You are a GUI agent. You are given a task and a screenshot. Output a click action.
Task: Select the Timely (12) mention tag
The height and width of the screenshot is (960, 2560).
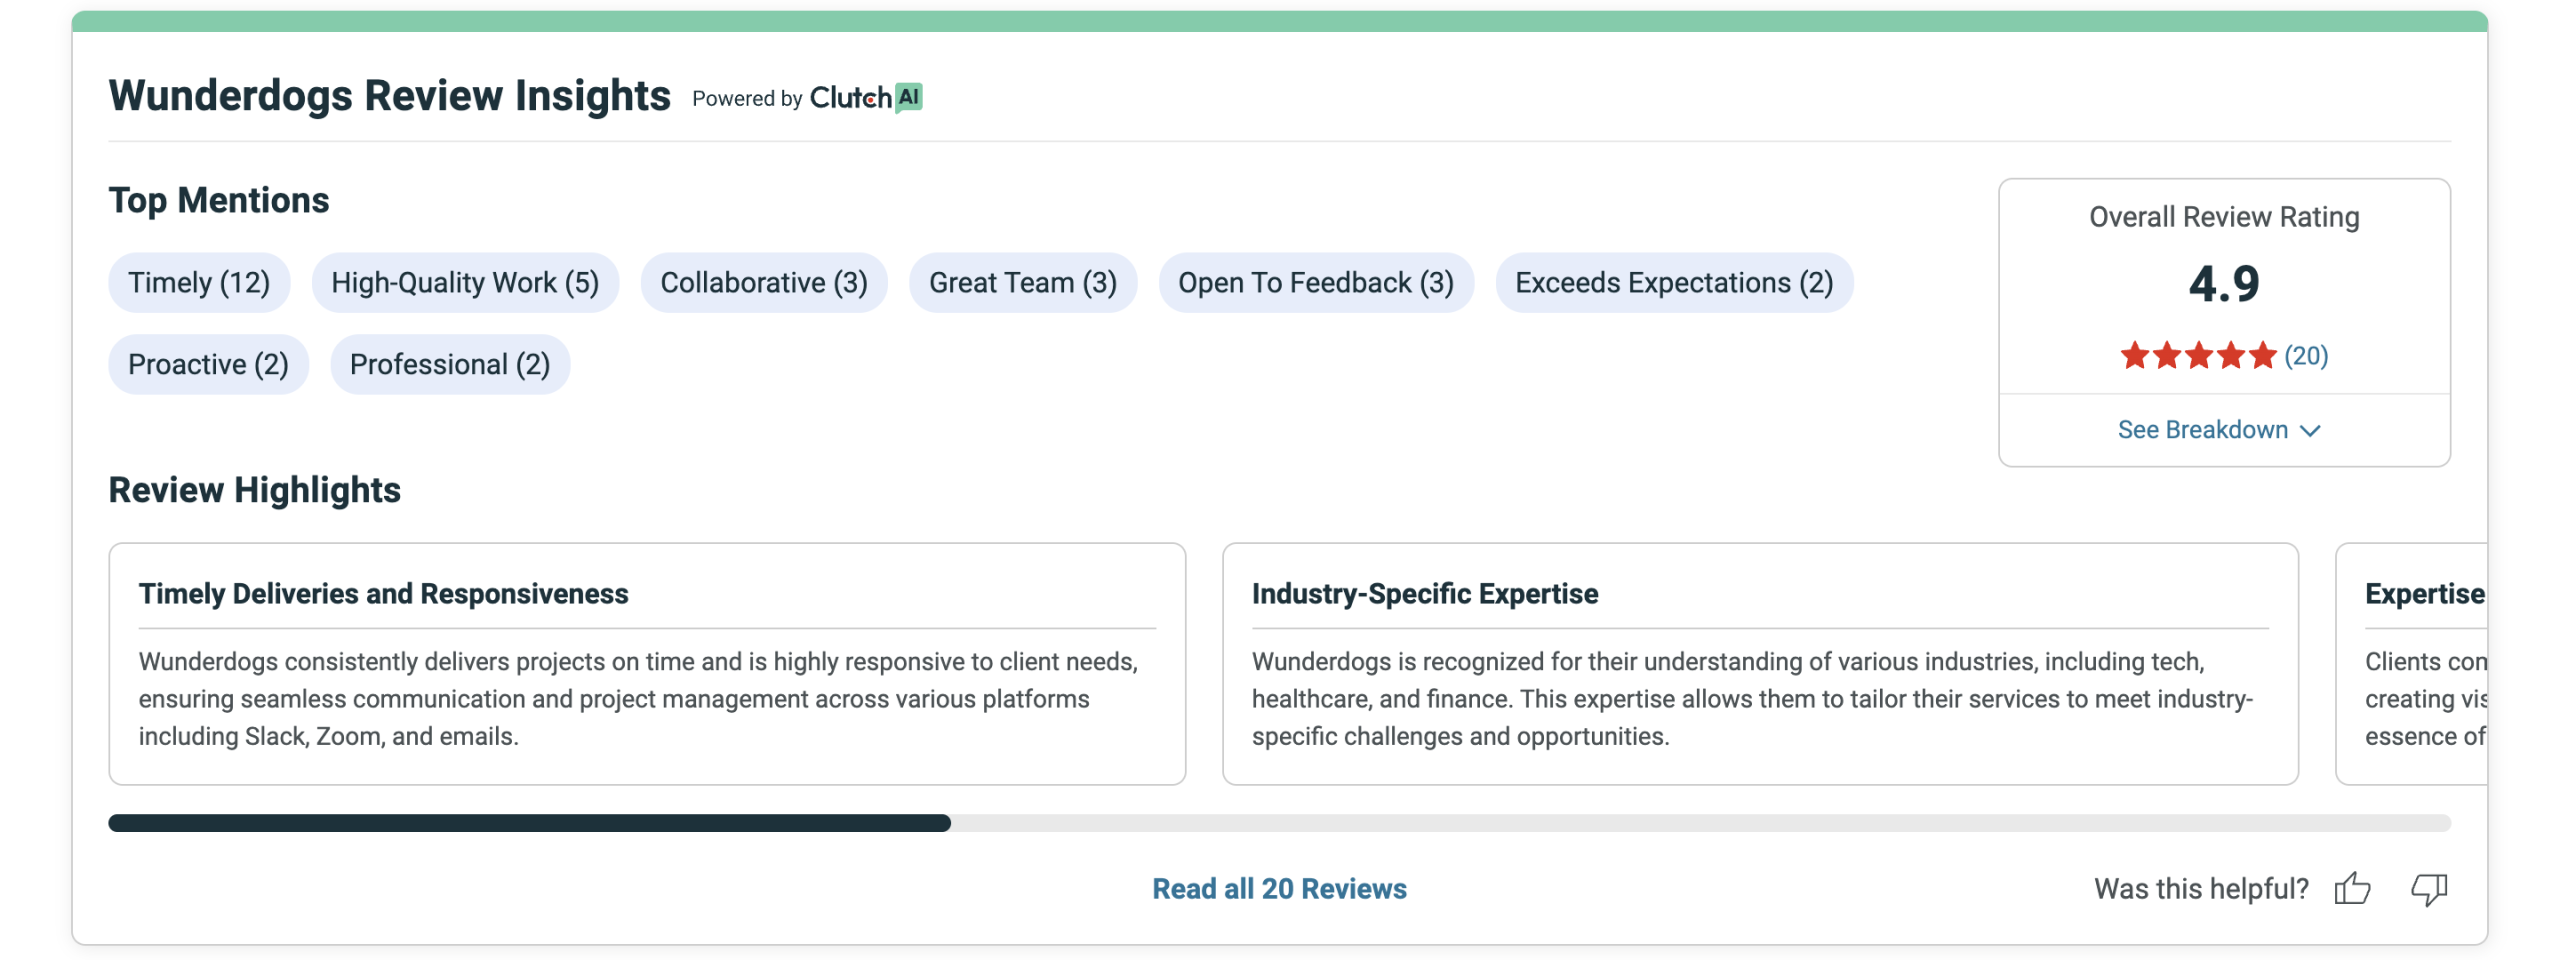tap(199, 283)
